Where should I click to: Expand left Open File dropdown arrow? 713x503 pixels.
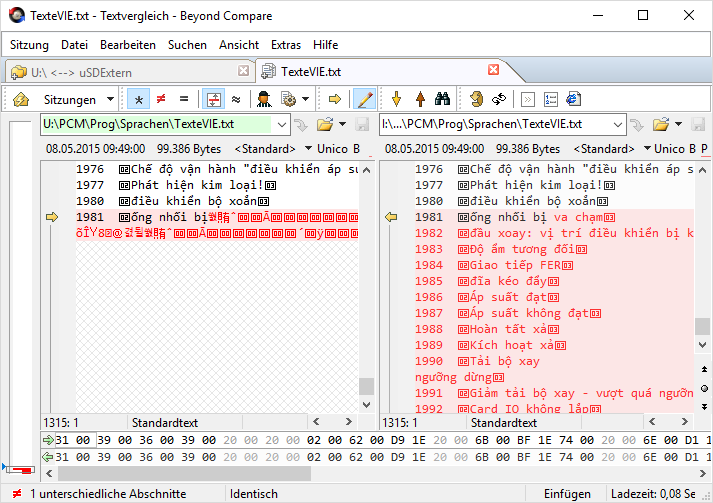pos(342,124)
